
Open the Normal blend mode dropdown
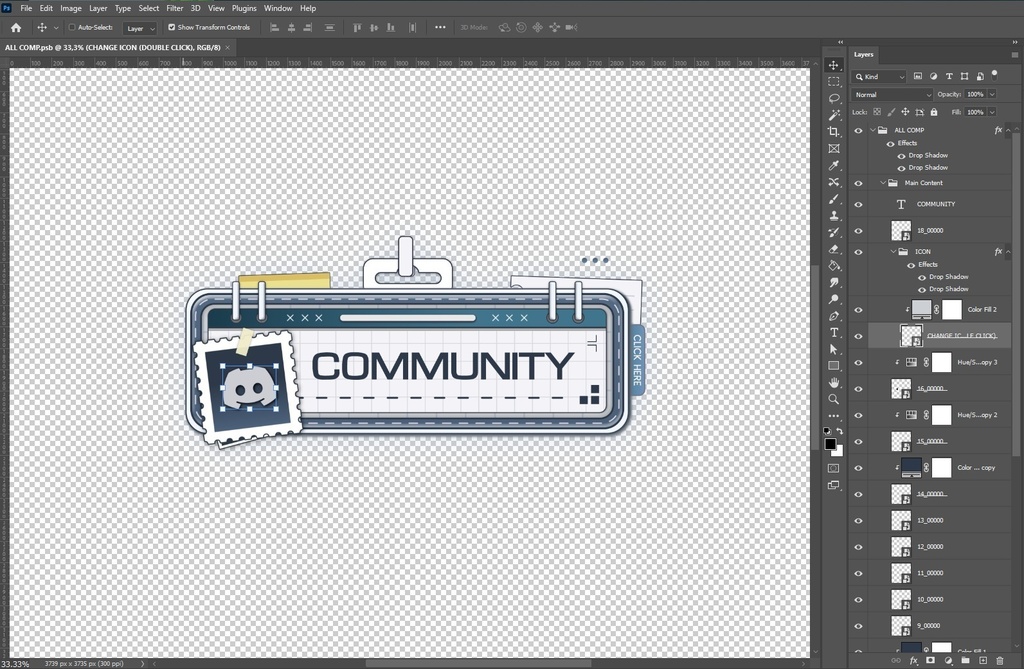(x=891, y=95)
